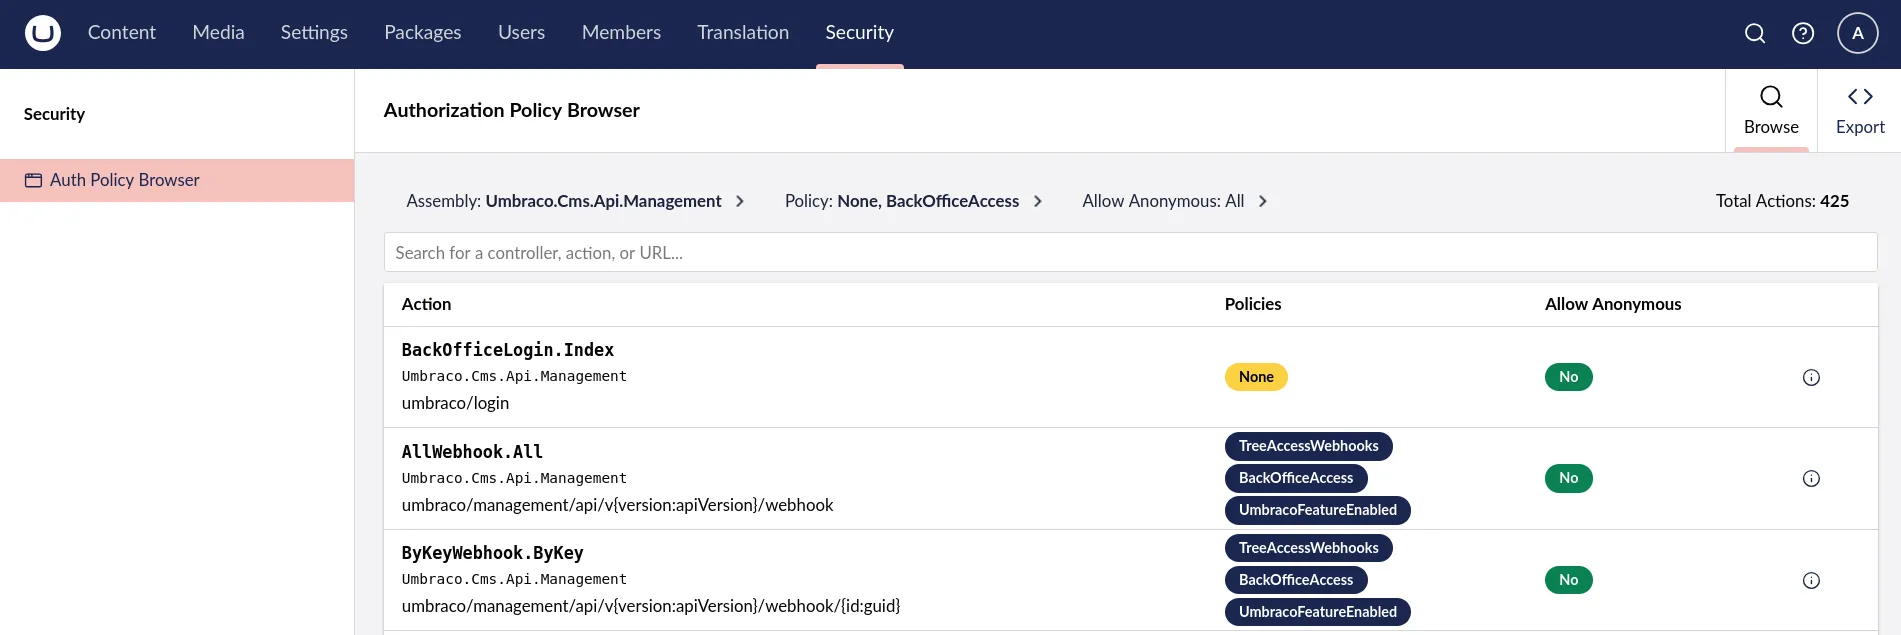
Task: Click TreeAccessWebhooks badge in ByKeyWebhook.ByKey row
Action: [x=1308, y=548]
